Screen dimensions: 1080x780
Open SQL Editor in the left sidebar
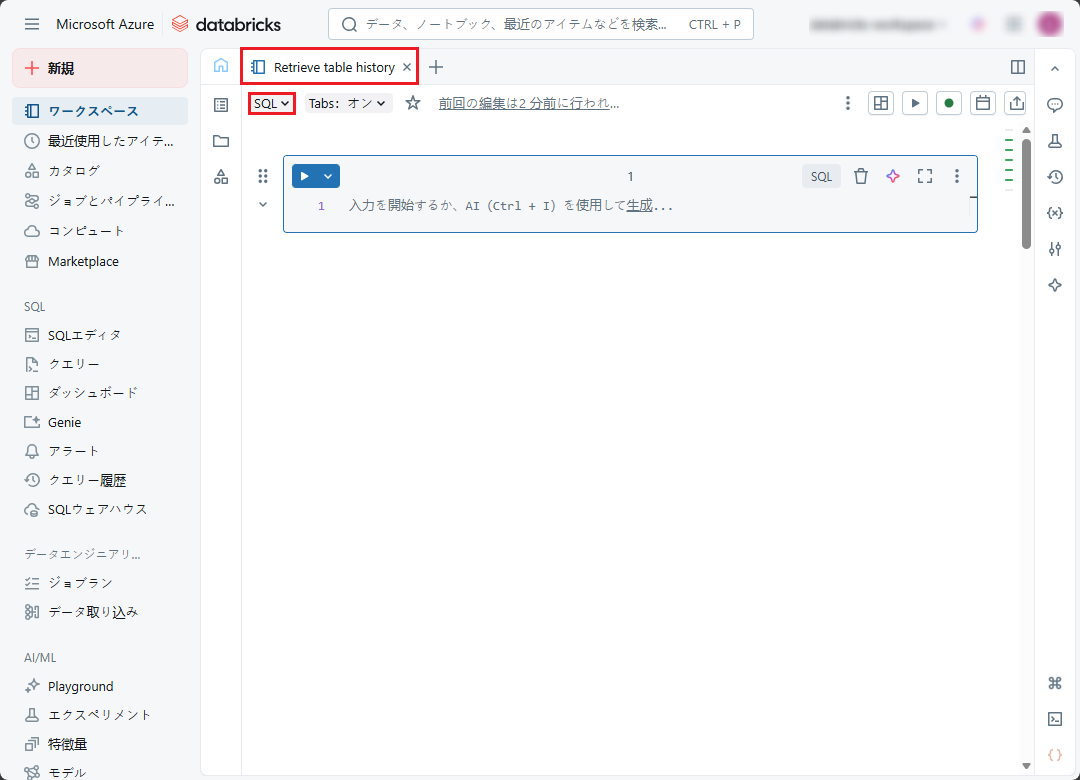(x=84, y=335)
